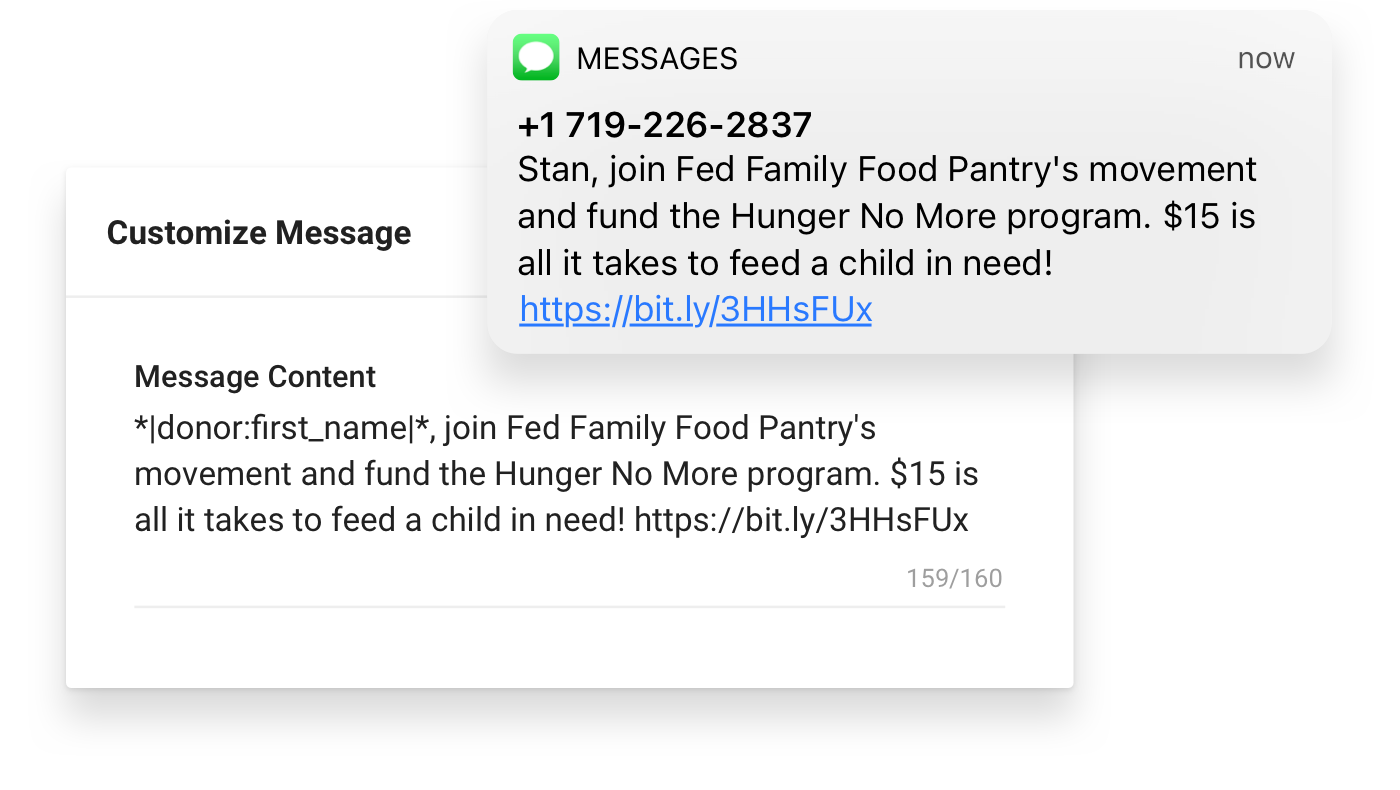Click the MESSAGES label in the notification header
The height and width of the screenshot is (790, 1400).
pos(657,58)
